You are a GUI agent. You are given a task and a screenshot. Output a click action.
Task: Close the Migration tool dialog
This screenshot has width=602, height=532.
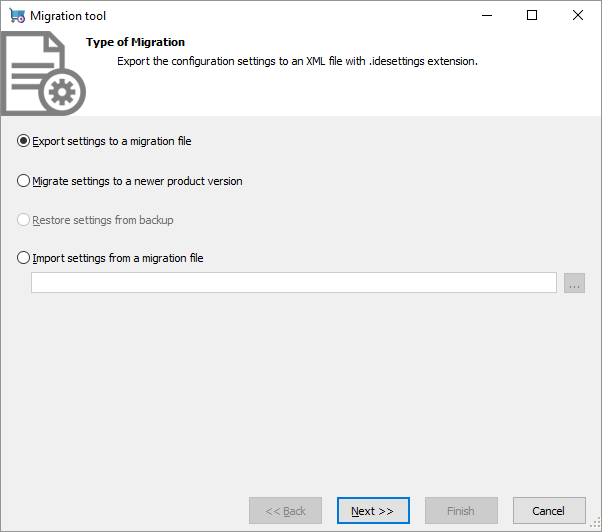578,16
